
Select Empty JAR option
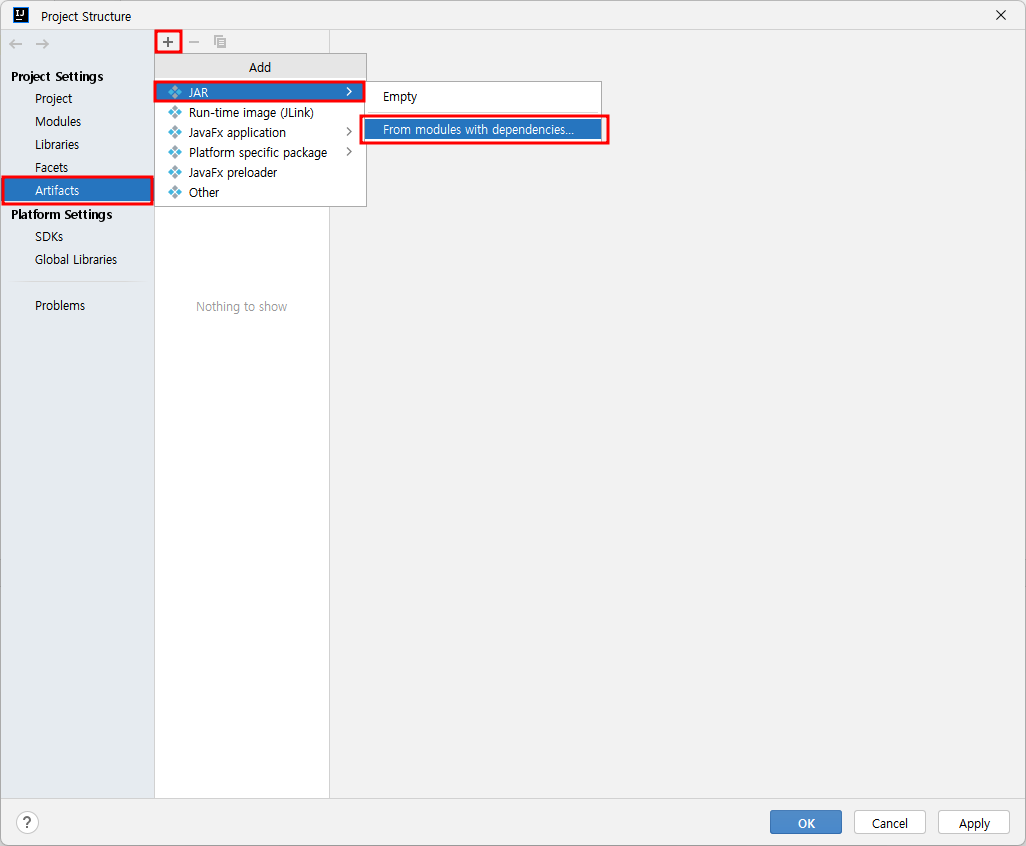[x=483, y=97]
